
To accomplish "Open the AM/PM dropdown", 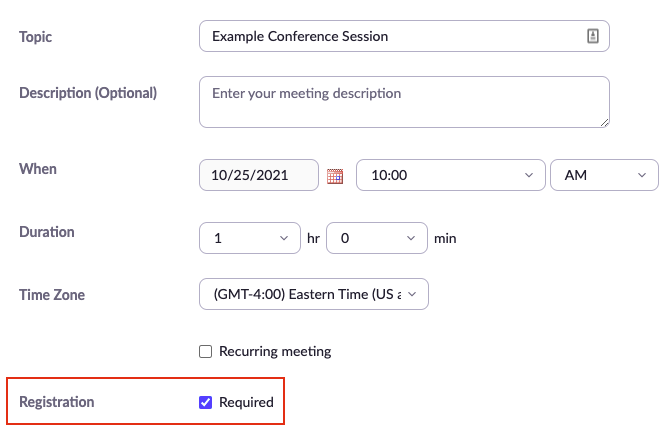I will (x=604, y=175).
